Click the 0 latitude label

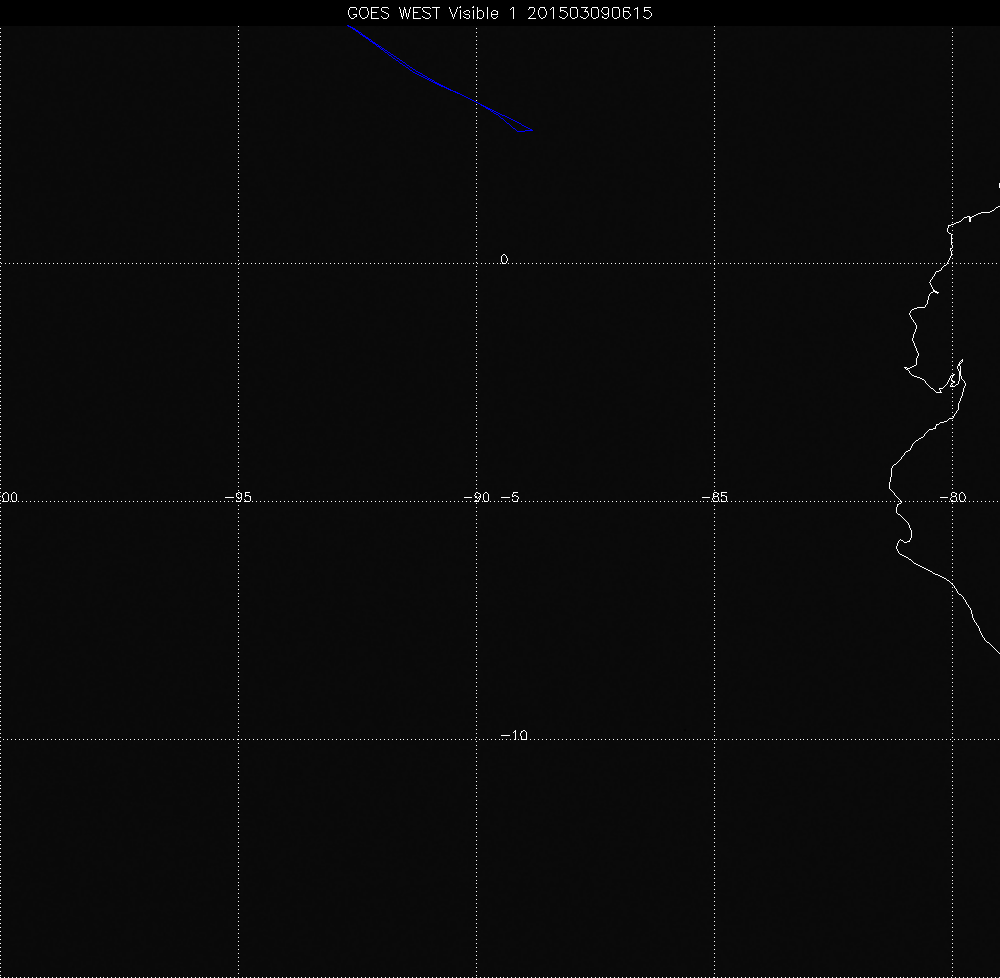(504, 260)
